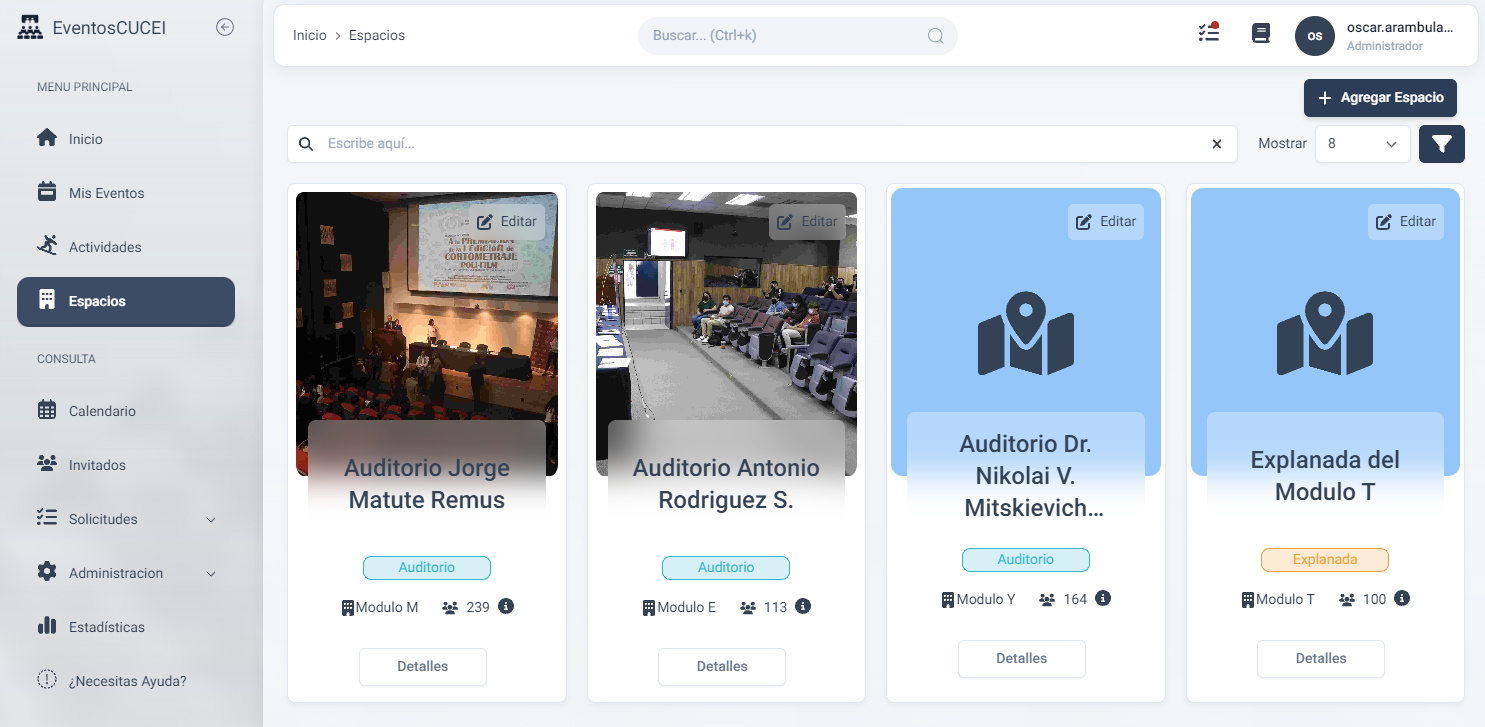
Task: Open the user profile menu
Action: click(1377, 36)
